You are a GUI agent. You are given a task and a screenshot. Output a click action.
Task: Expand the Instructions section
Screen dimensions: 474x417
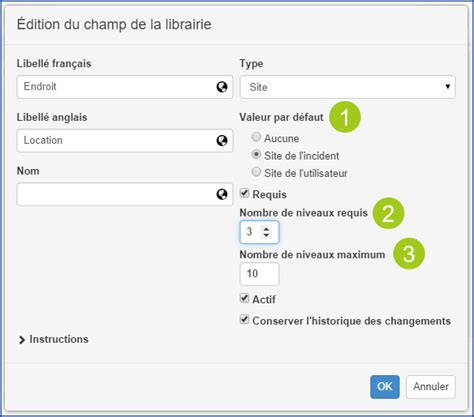(x=54, y=339)
